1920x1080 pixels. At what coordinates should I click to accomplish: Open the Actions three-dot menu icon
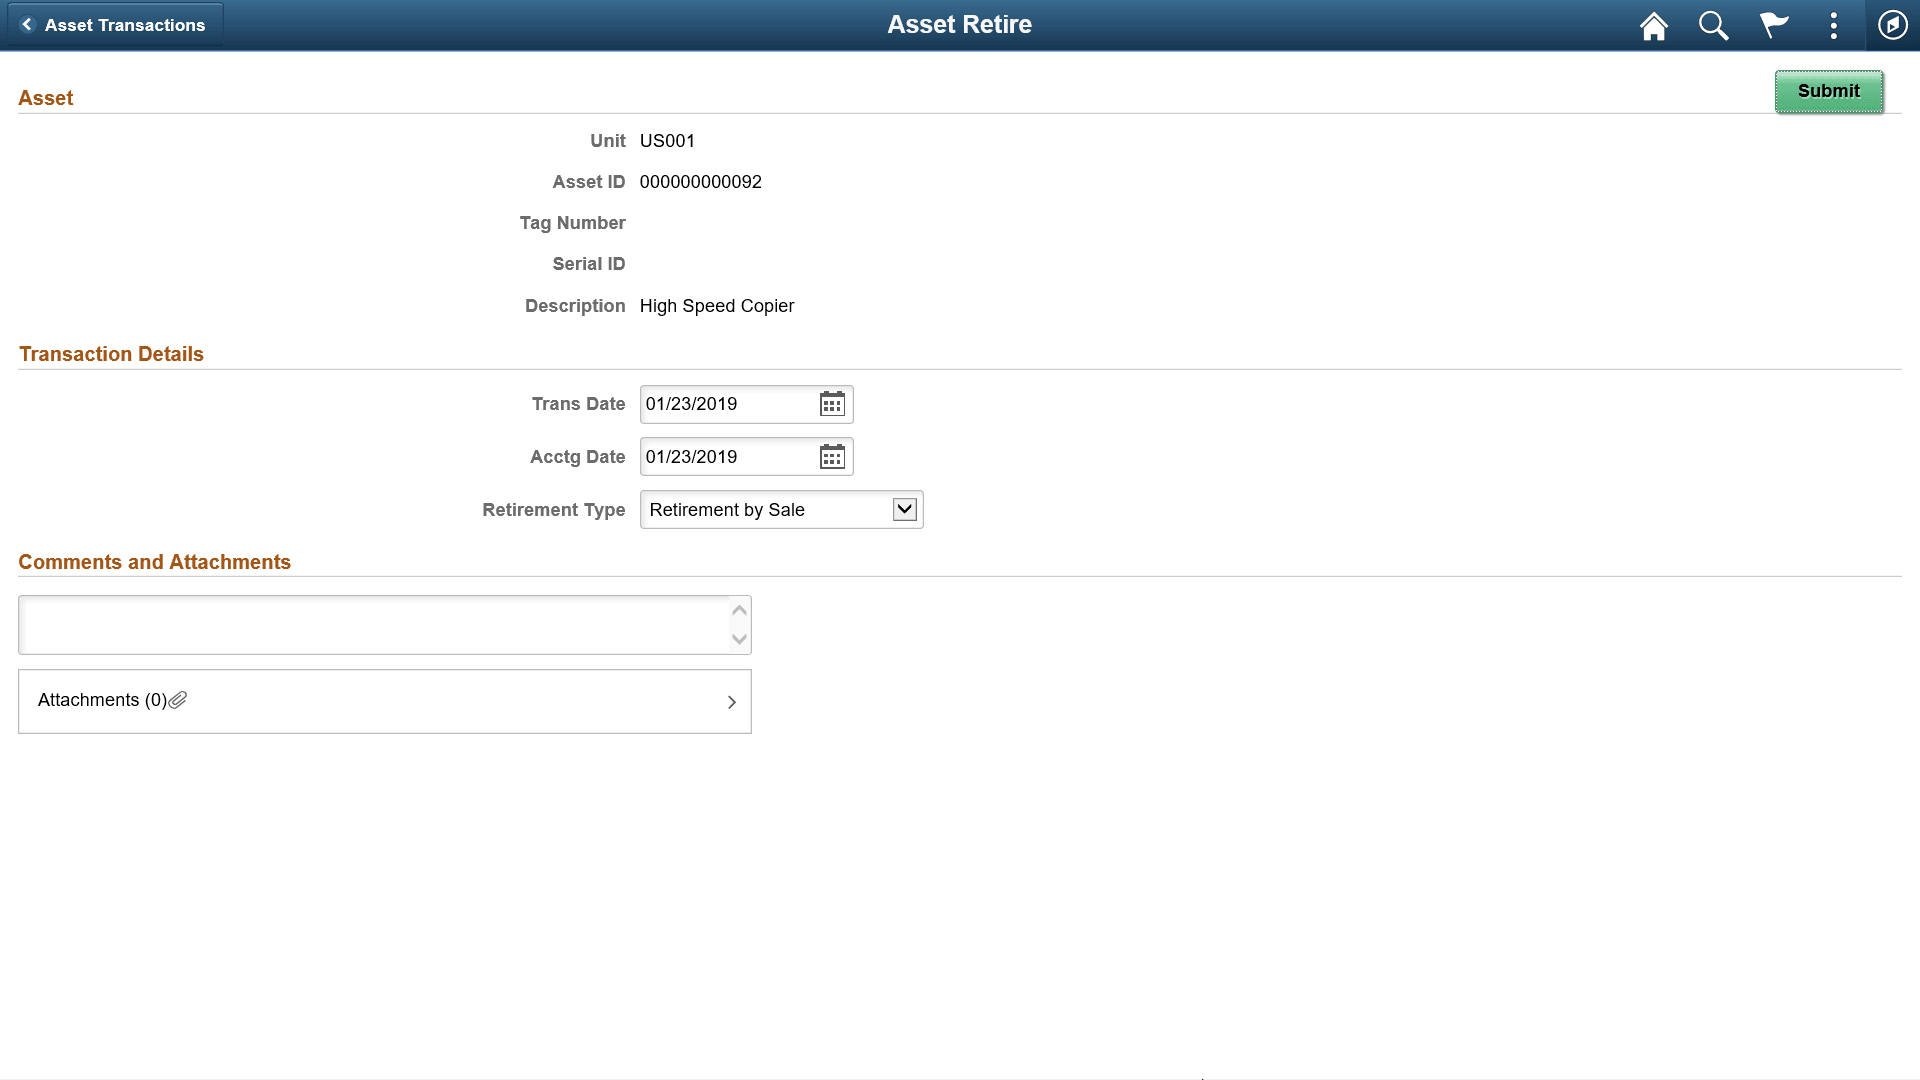click(x=1833, y=25)
